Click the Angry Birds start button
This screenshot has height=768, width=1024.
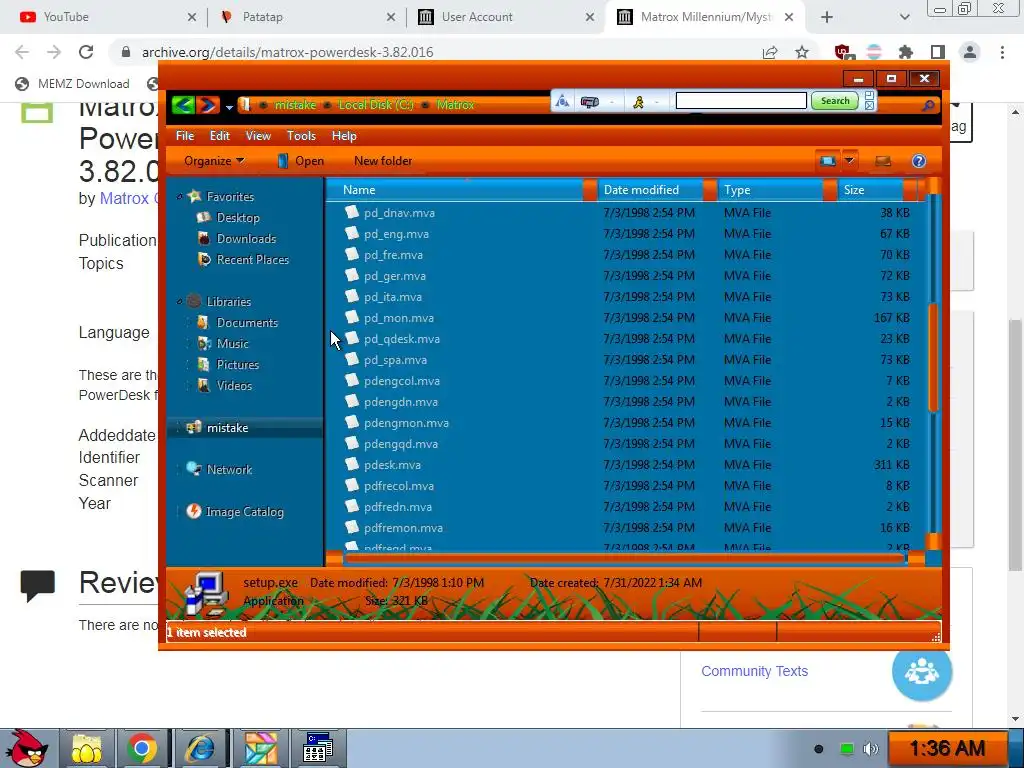[25, 748]
